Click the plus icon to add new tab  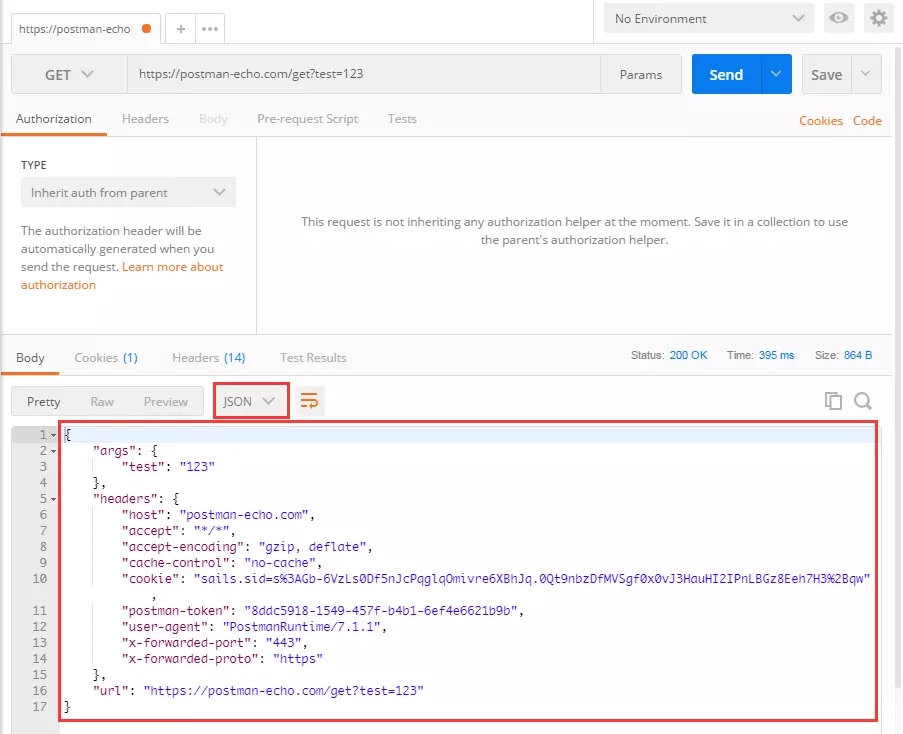[180, 29]
